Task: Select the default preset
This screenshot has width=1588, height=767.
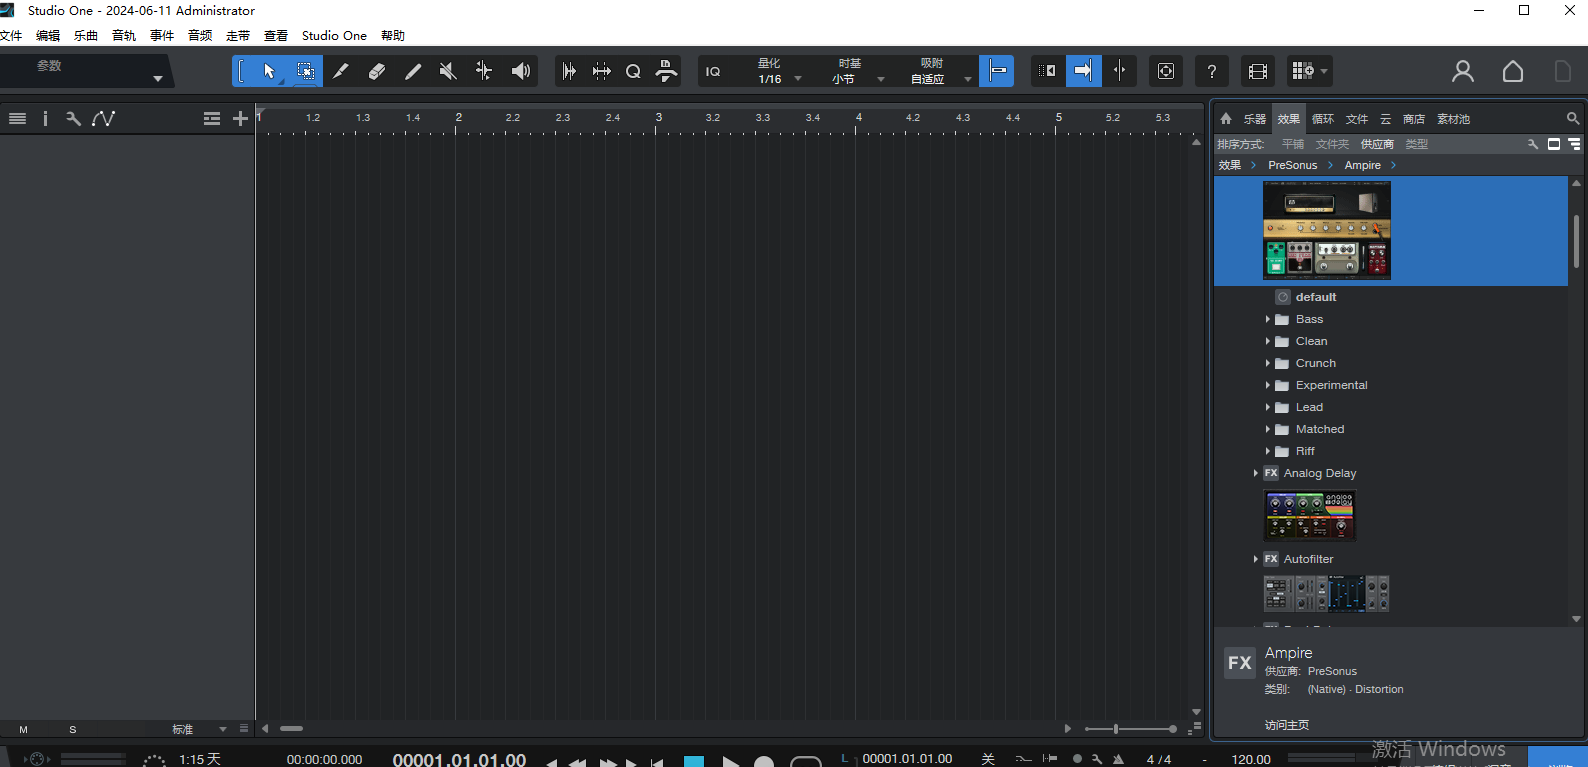Action: [1316, 297]
